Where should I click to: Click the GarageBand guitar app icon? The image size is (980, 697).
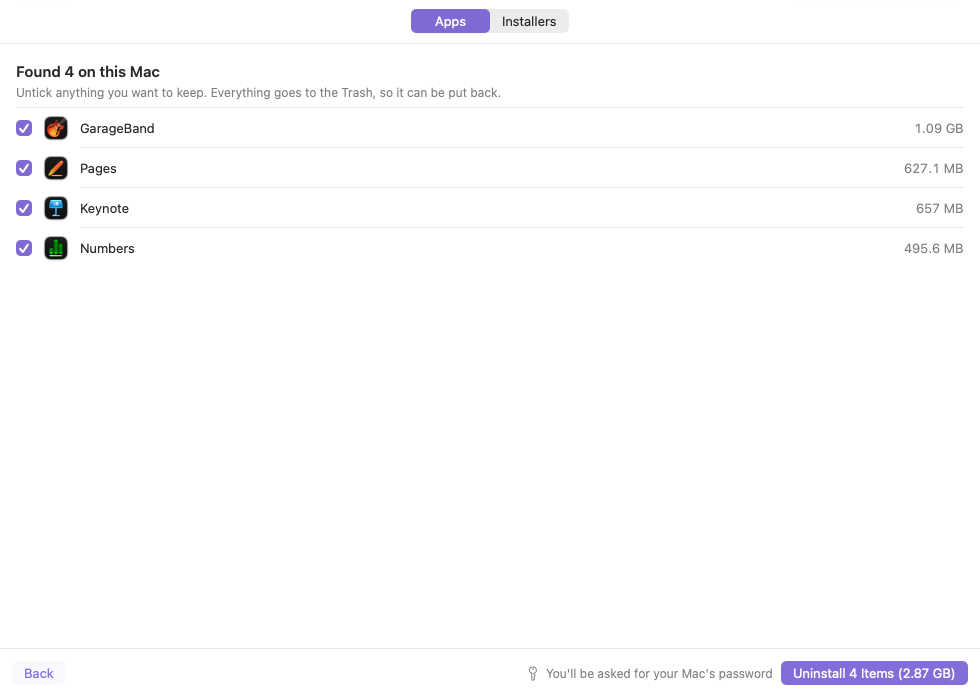coord(56,128)
